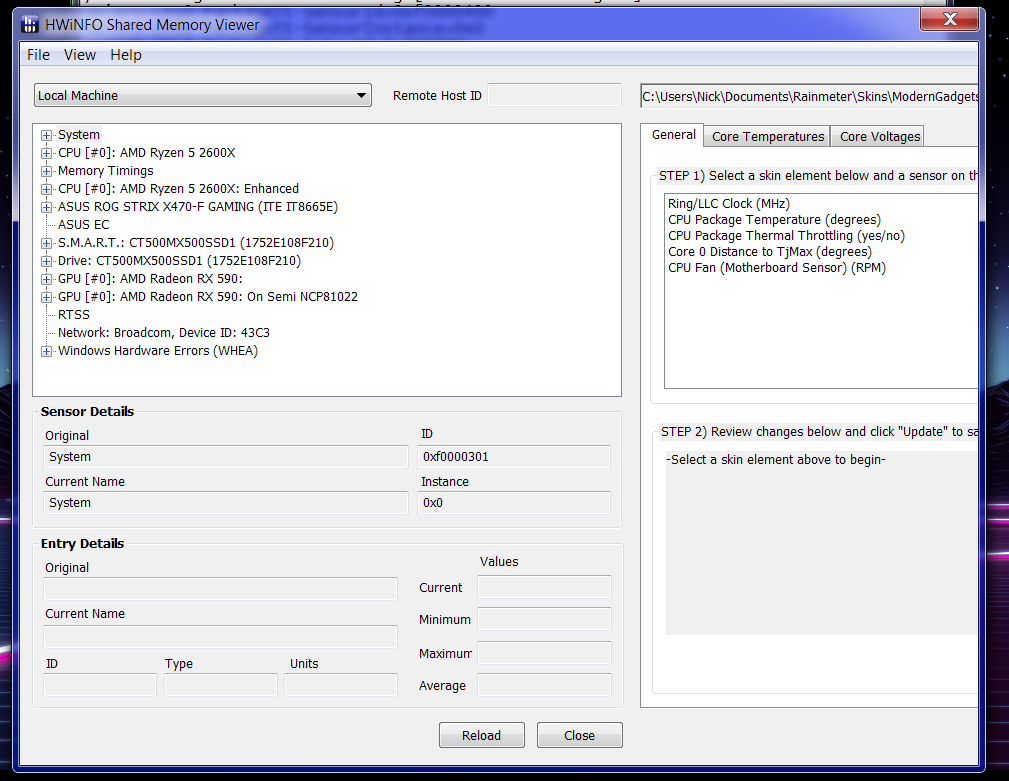
Task: Select CPU Package Thermal Throttling element
Action: (x=786, y=235)
